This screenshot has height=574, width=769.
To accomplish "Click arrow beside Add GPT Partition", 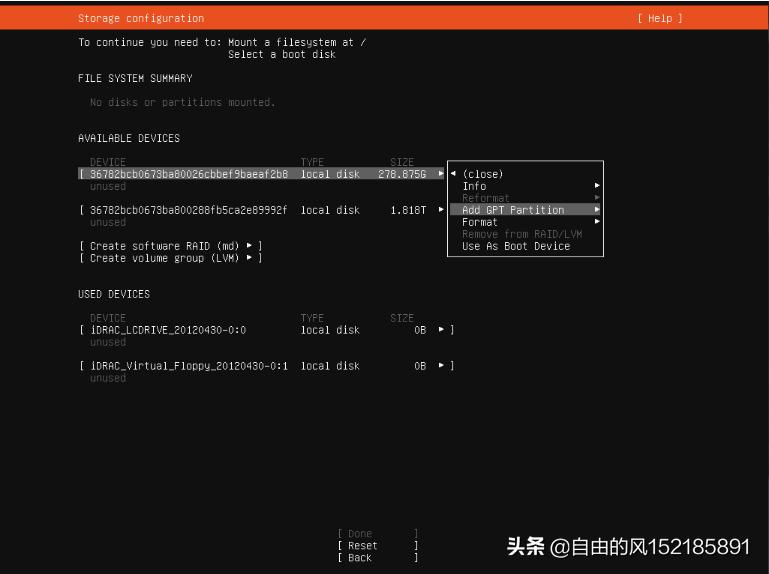I will pos(597,209).
